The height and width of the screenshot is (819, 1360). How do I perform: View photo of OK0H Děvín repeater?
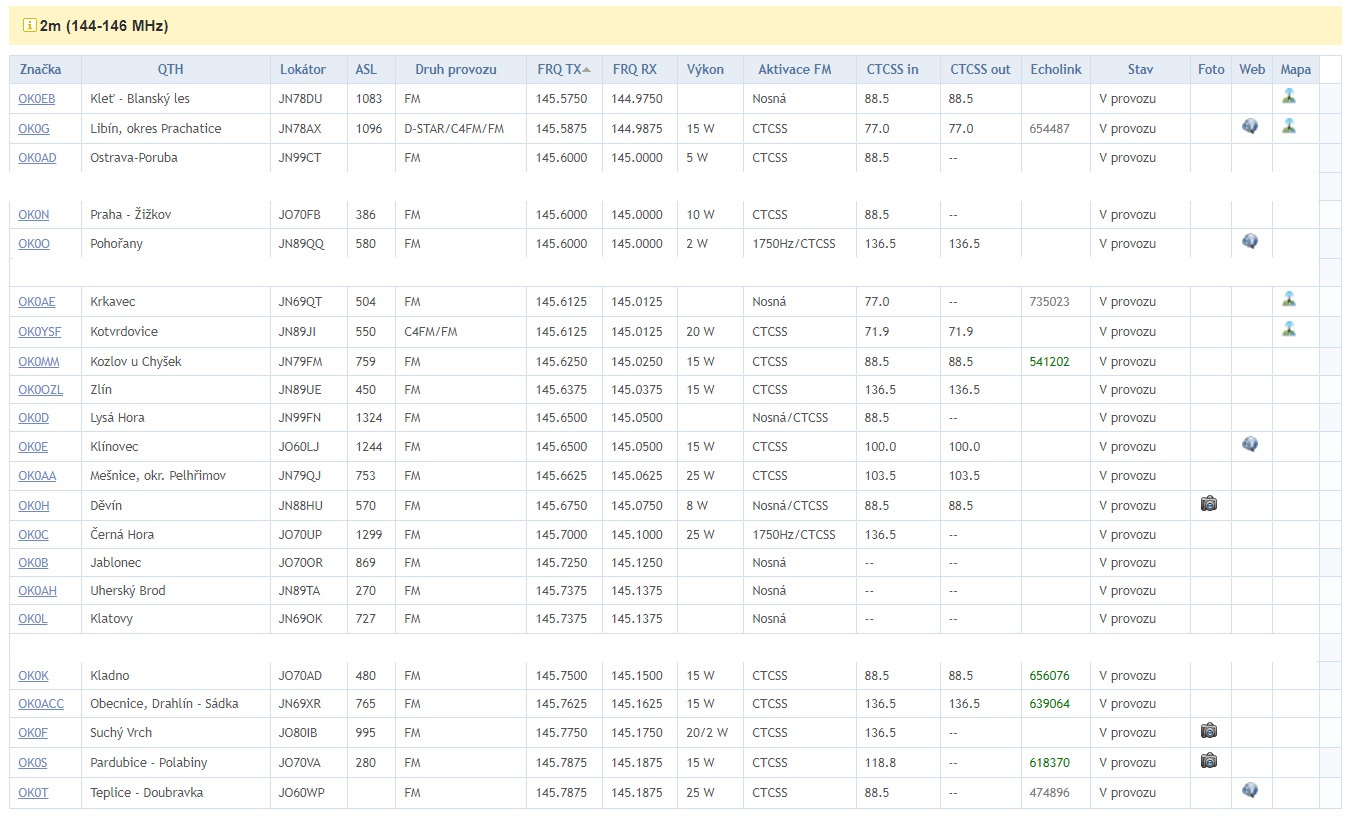1209,504
